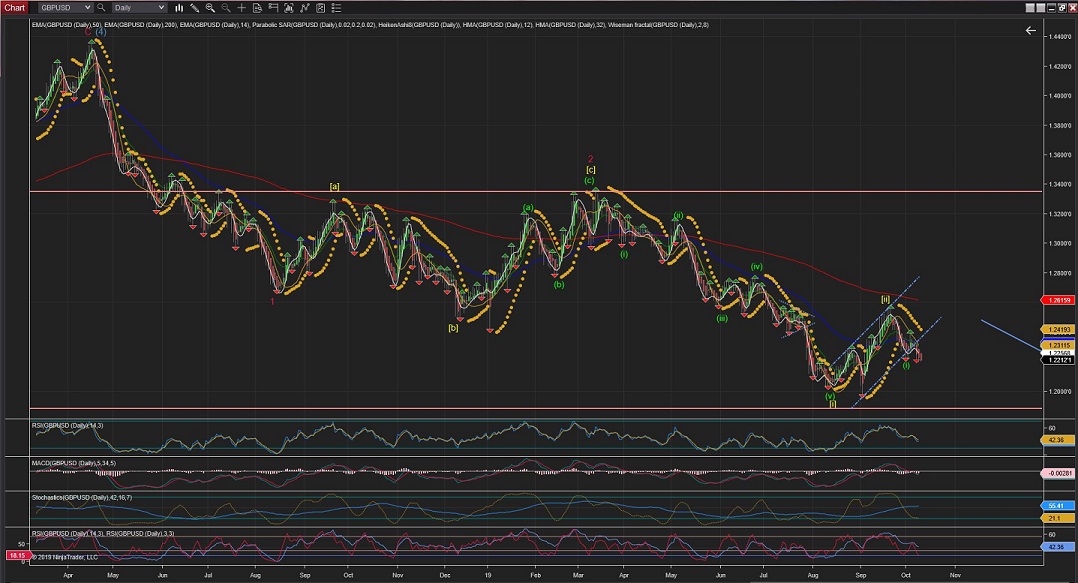Select the MACD(GBPUSD (Daily),5,34,5) panel label
1078x583 pixels.
74,463
